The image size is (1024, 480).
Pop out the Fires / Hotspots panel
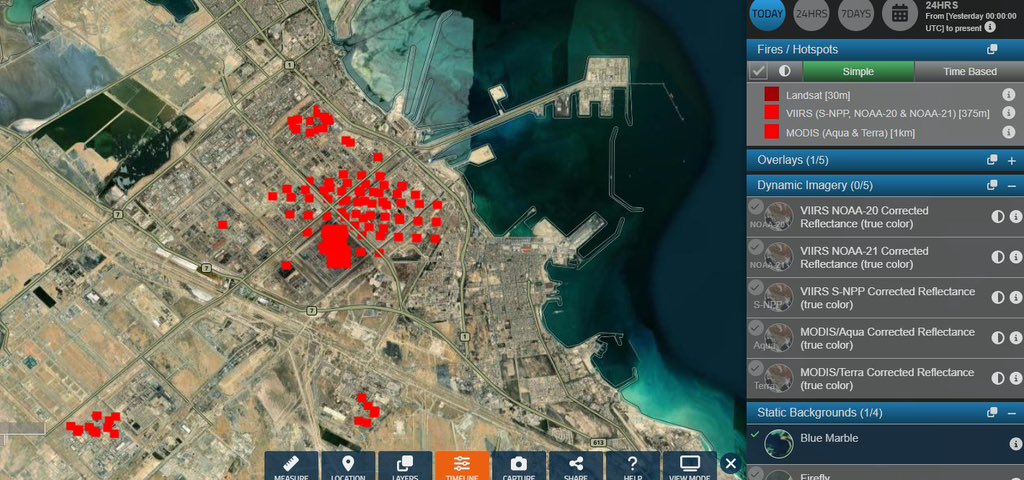[992, 50]
